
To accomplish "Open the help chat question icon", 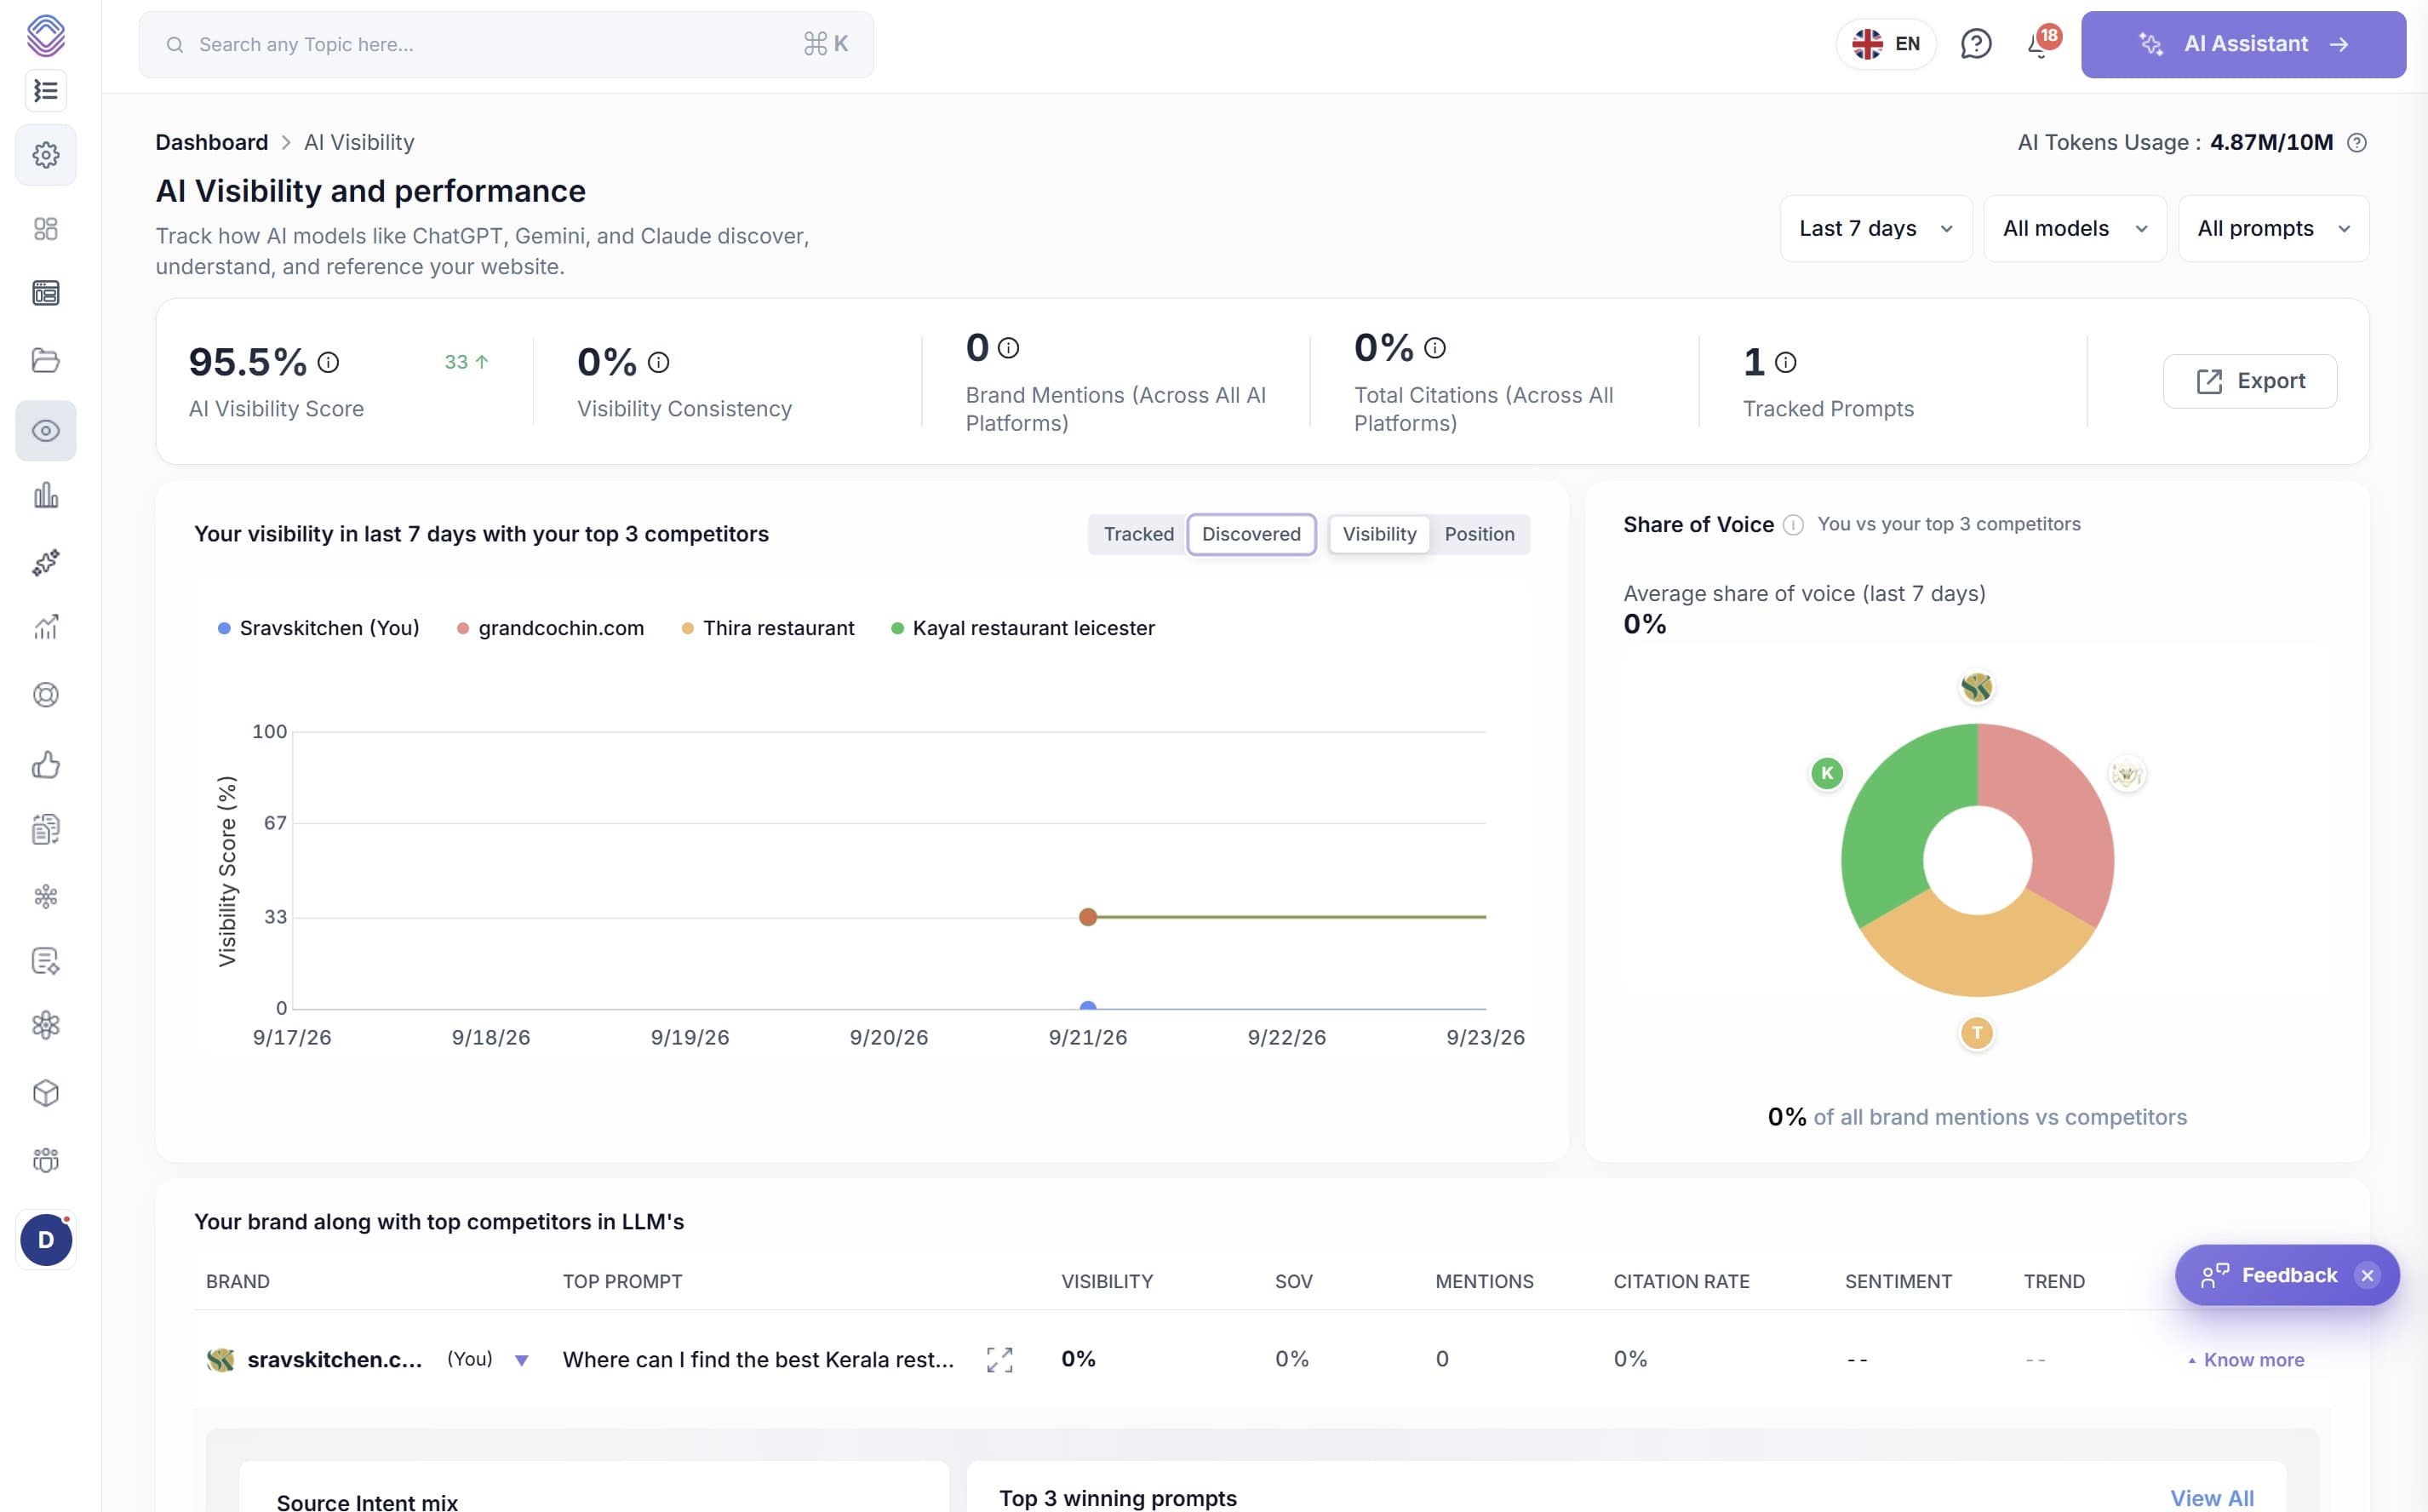I will click(x=1976, y=44).
